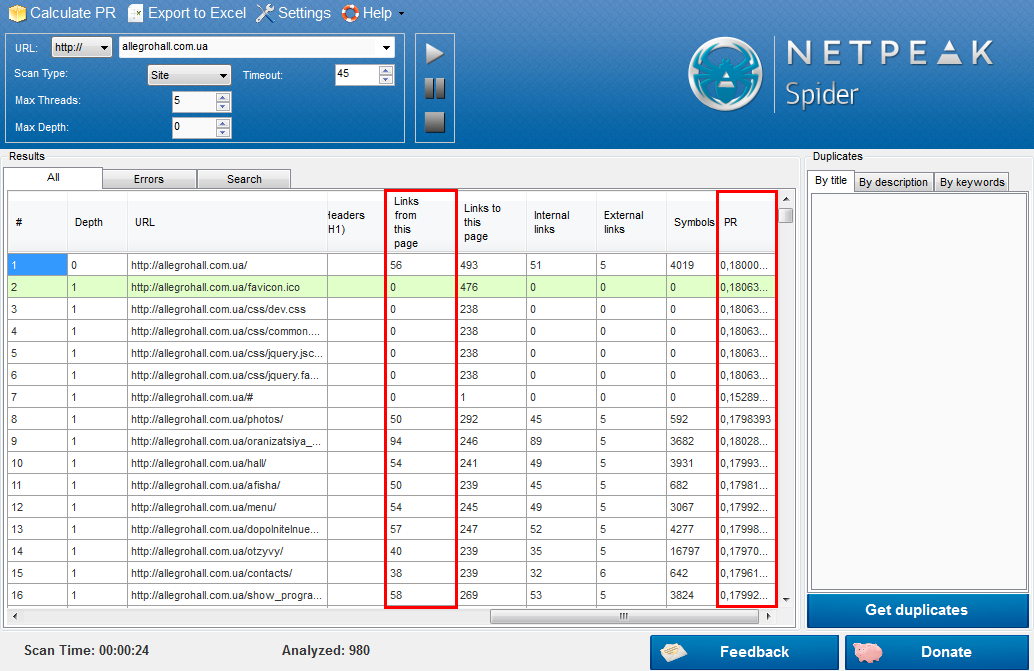The image size is (1034, 671).
Task: Open the Calculate PR menu item
Action: tap(62, 13)
